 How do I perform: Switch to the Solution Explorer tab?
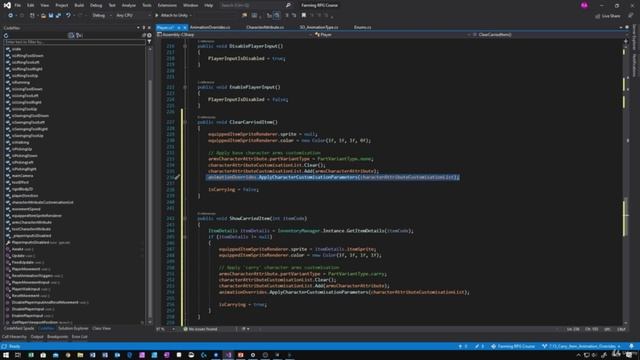pos(73,329)
